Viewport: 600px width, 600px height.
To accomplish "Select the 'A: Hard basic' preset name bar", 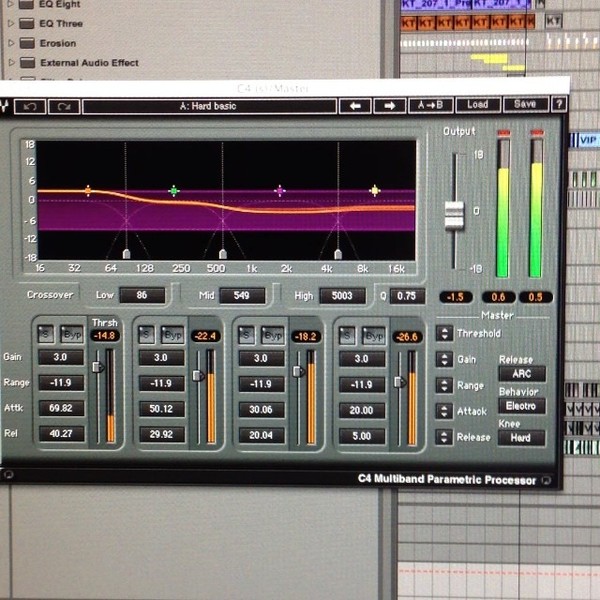I will 209,106.
